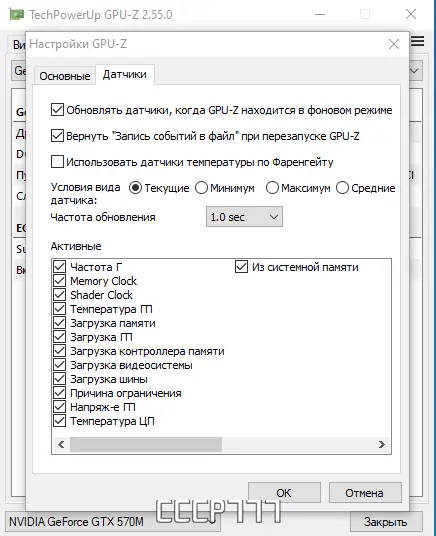Image resolution: width=436 pixels, height=536 pixels.
Task: Close the Настройки GPU-Z dialog with X
Action: pyautogui.click(x=394, y=44)
